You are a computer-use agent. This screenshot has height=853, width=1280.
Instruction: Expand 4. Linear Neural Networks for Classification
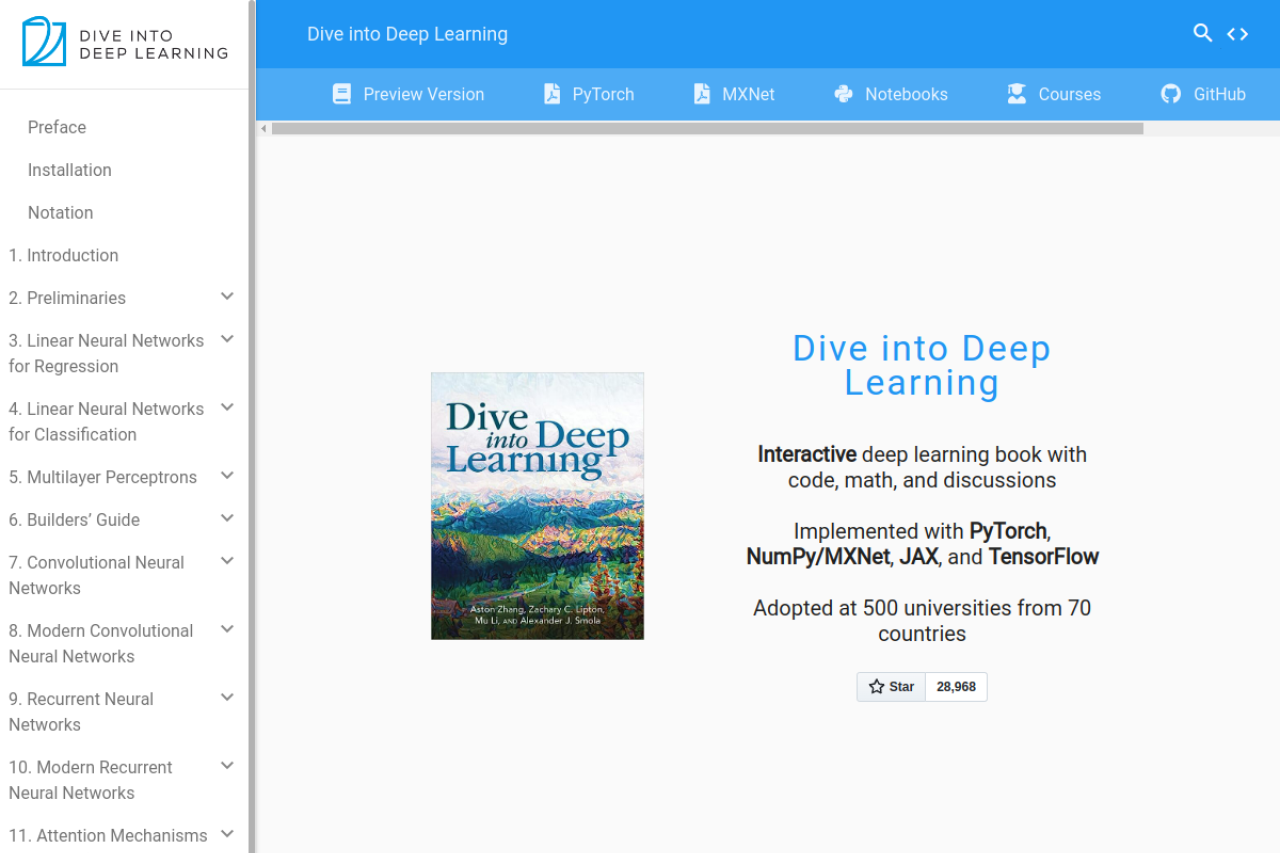pyautogui.click(x=227, y=408)
